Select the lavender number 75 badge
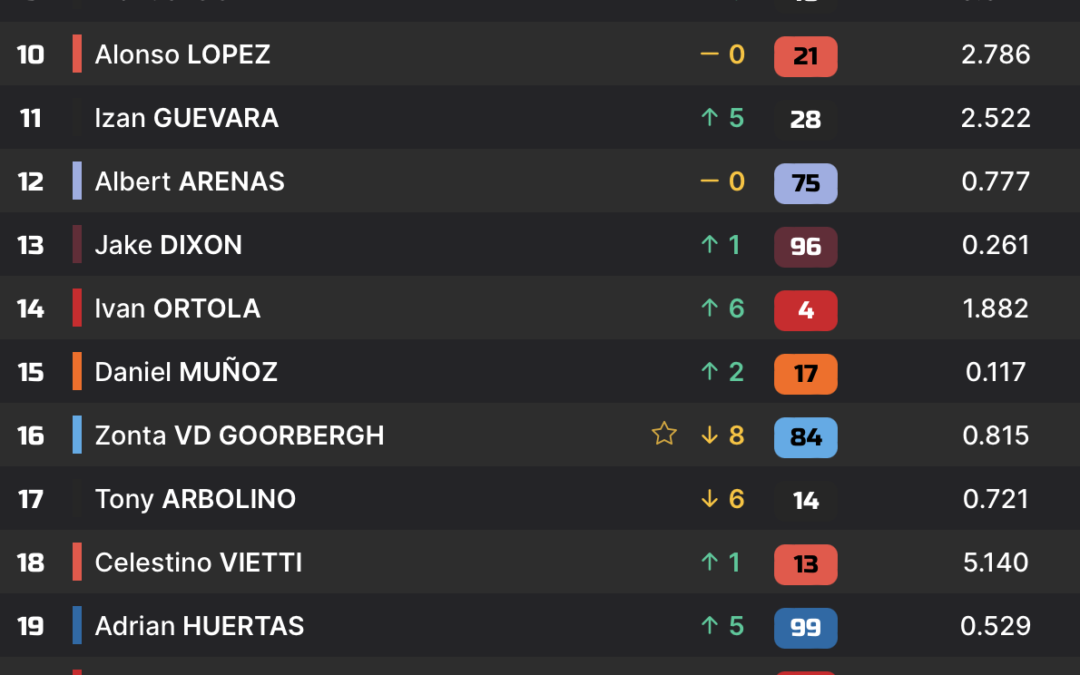 point(805,183)
